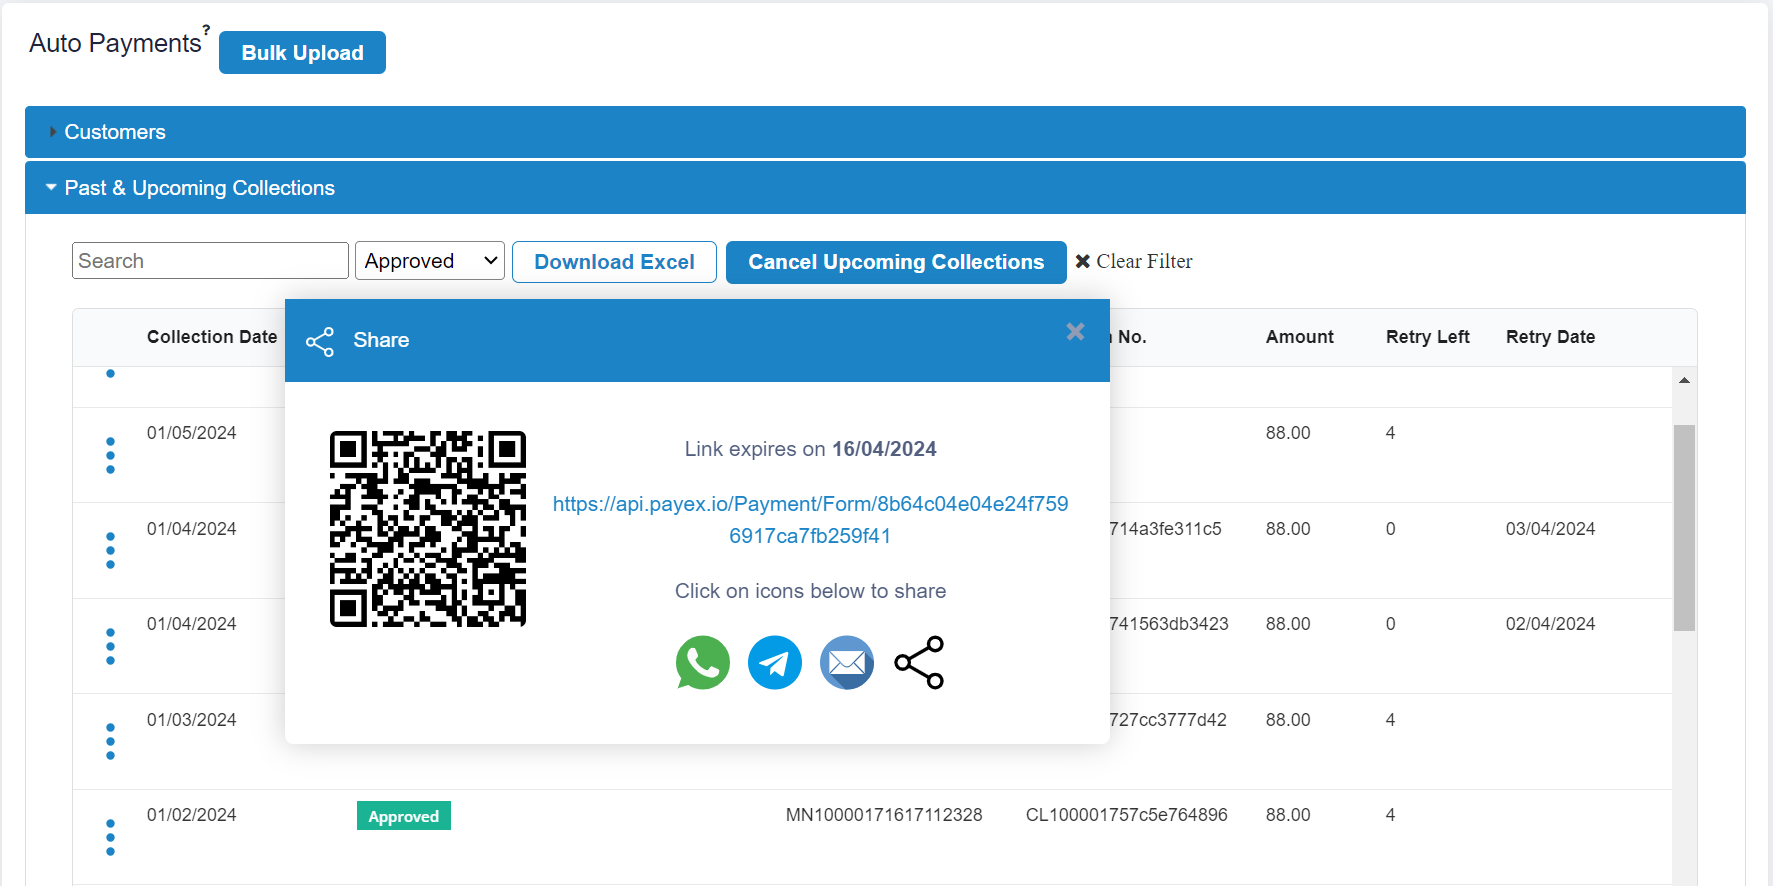Open three-dot menu for 01/02/2024 row
Viewport: 1773px width, 886px height.
(110, 837)
